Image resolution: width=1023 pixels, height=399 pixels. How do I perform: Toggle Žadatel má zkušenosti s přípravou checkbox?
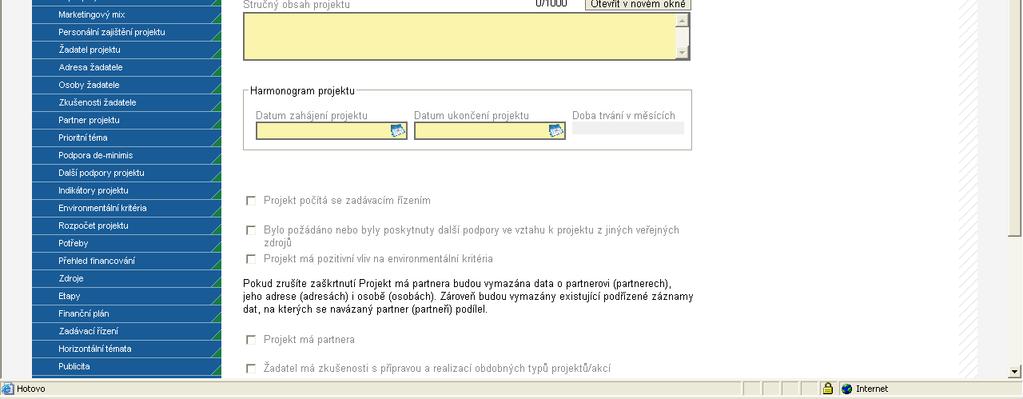[251, 368]
